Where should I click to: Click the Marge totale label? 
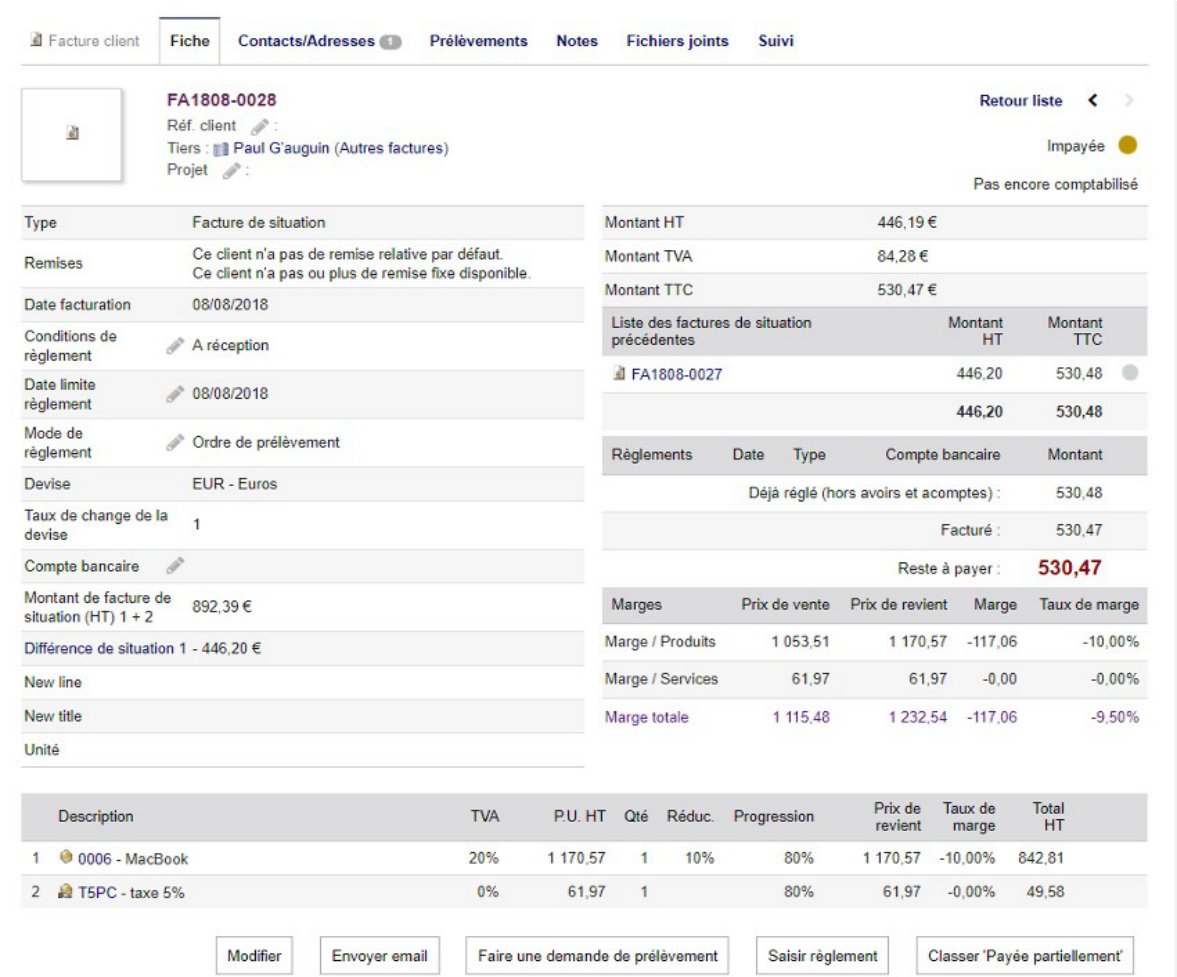point(646,717)
